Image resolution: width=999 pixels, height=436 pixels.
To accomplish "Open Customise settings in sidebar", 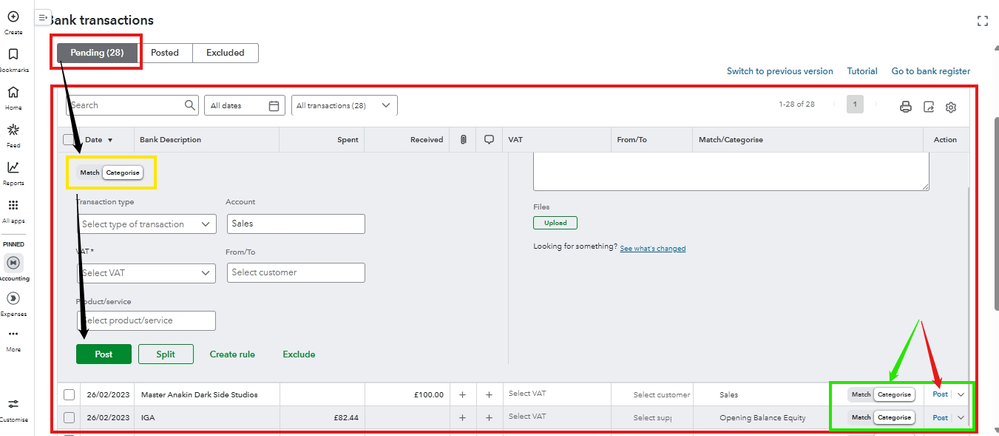I will pyautogui.click(x=13, y=404).
